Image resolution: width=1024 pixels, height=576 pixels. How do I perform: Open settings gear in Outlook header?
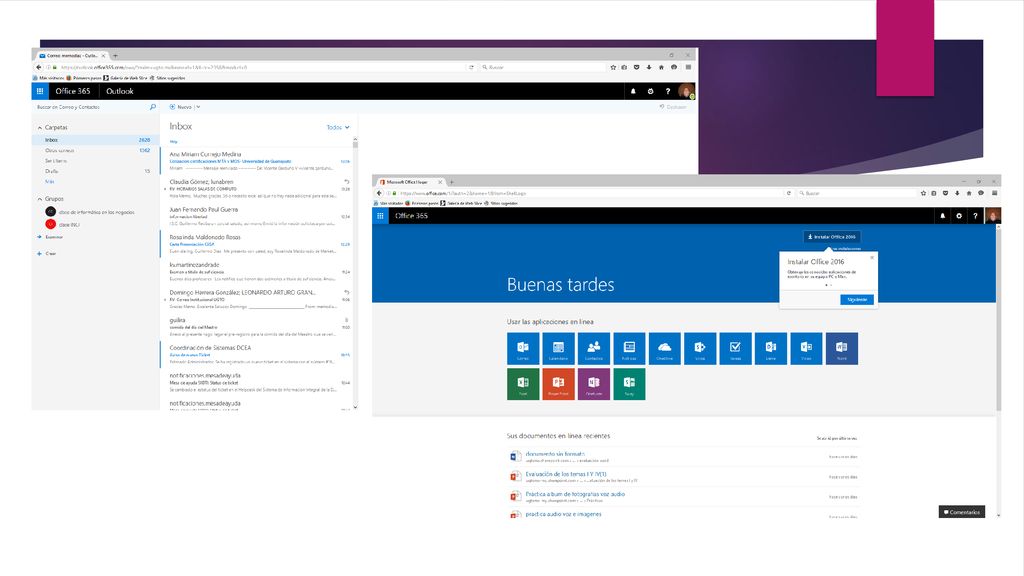pos(650,91)
